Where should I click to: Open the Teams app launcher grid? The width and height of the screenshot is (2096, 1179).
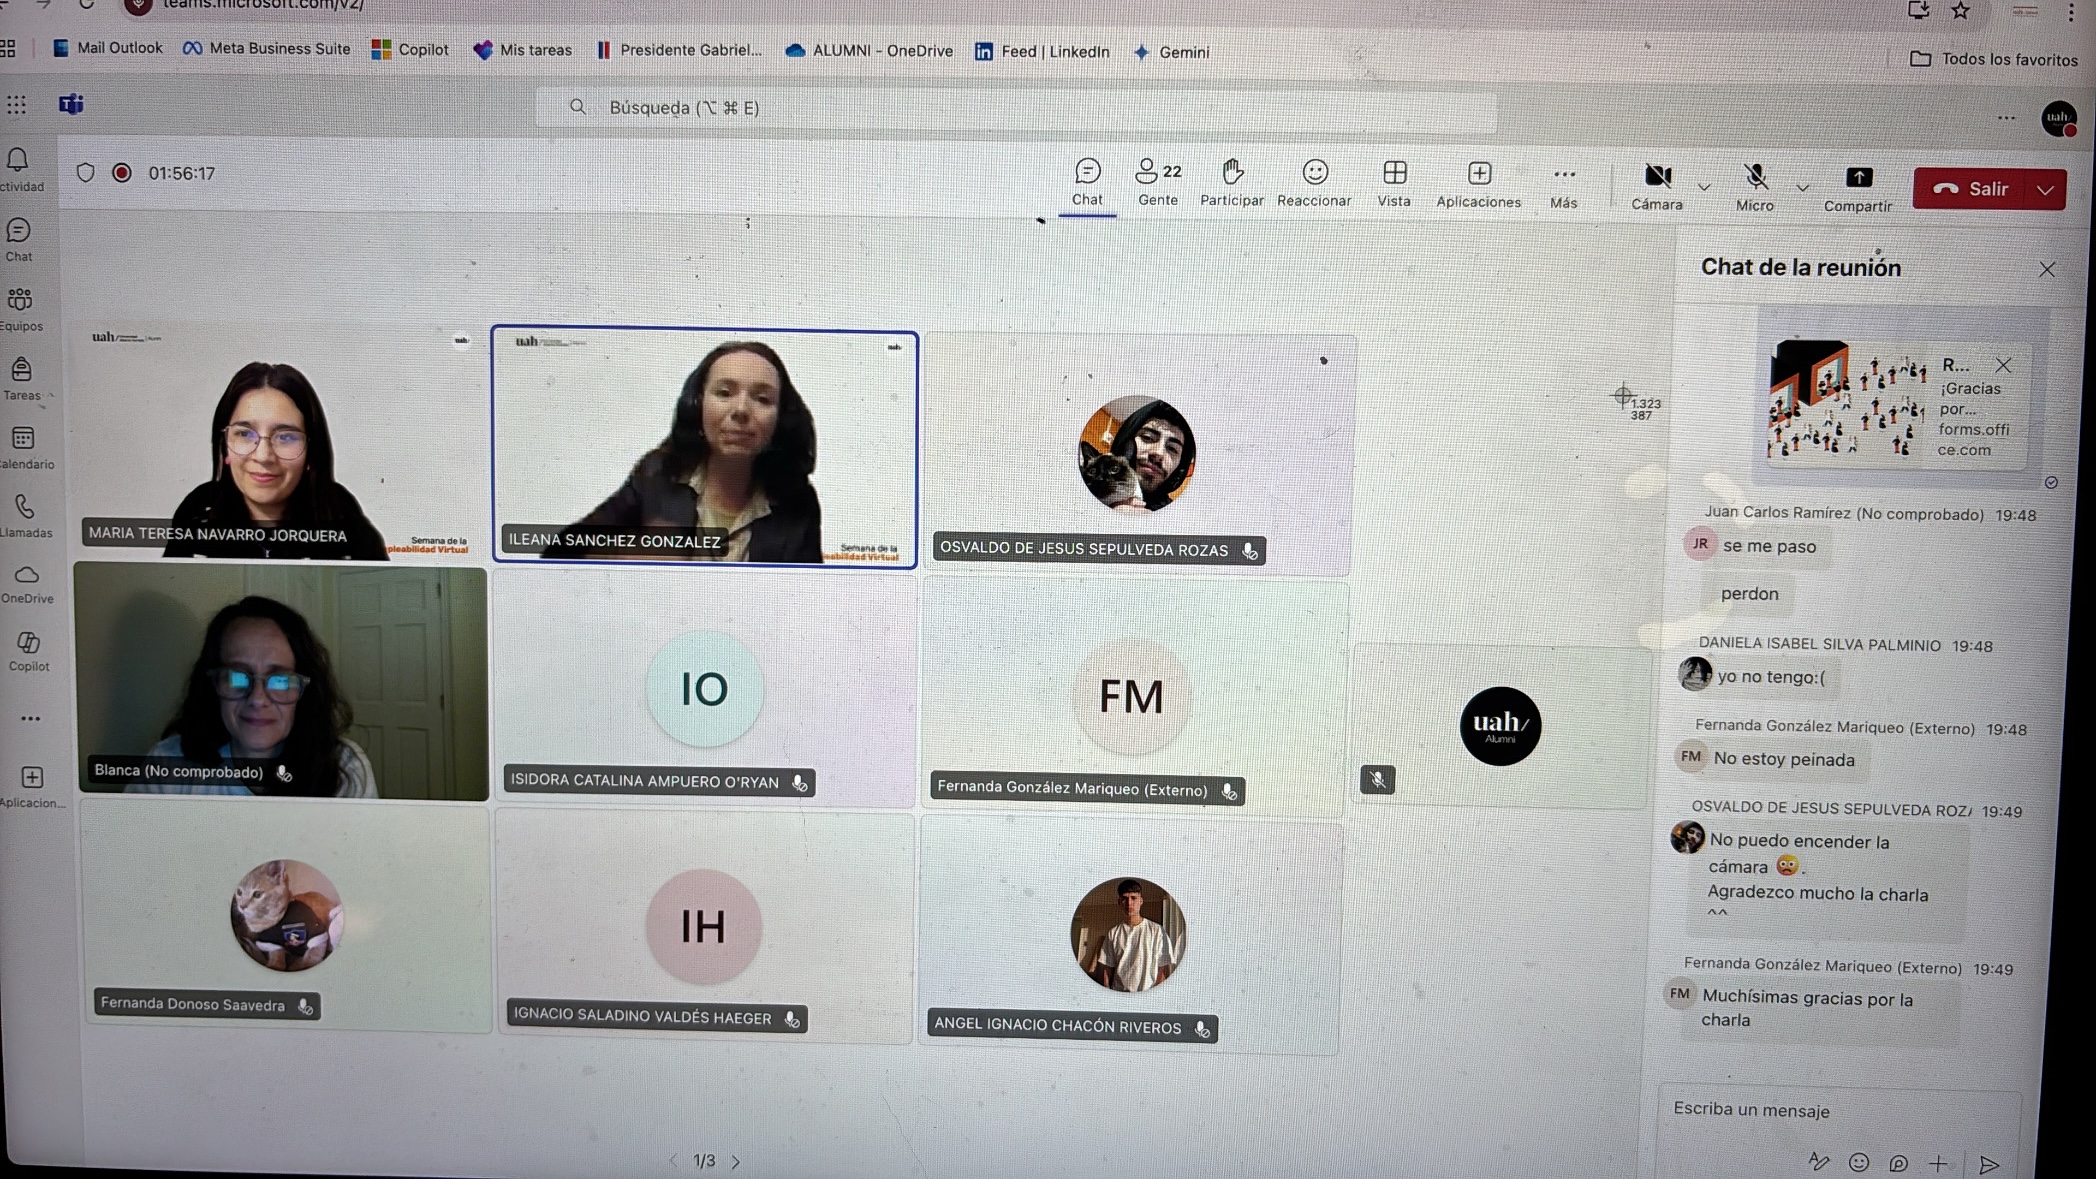pos(16,104)
